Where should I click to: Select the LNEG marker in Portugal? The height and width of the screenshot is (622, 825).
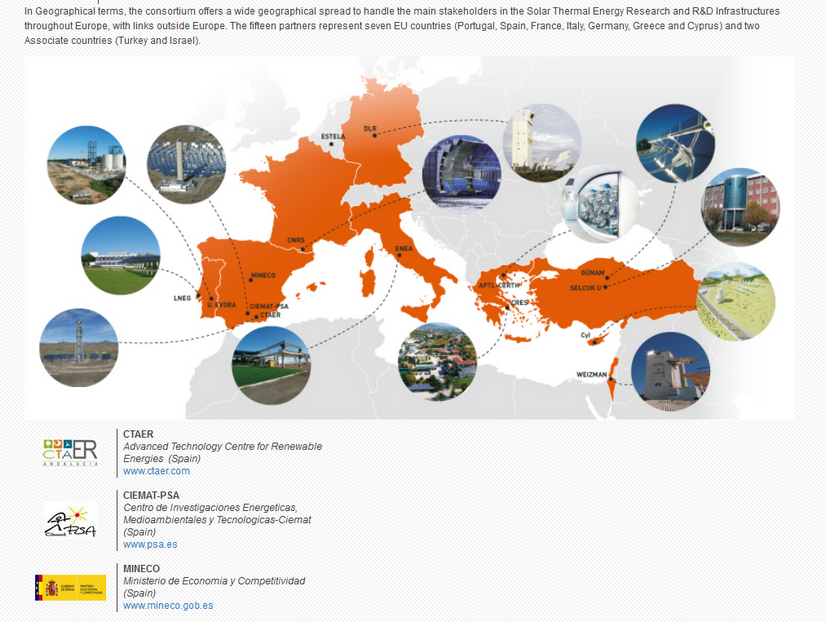[198, 297]
